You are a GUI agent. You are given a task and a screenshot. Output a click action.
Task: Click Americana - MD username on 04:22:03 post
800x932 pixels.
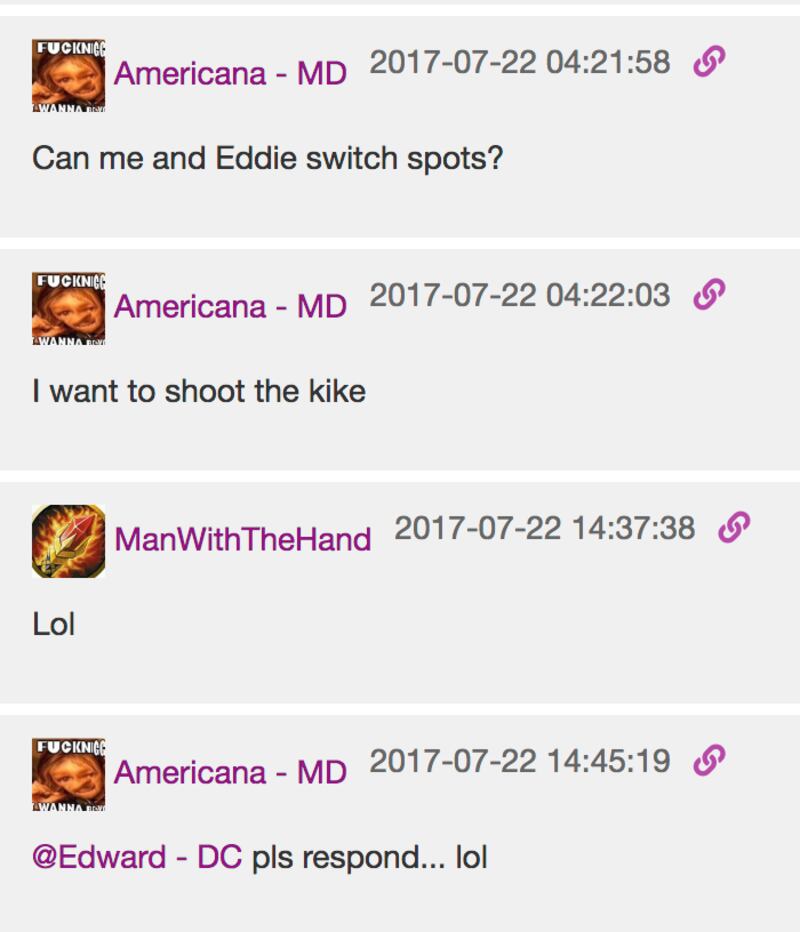tap(231, 307)
